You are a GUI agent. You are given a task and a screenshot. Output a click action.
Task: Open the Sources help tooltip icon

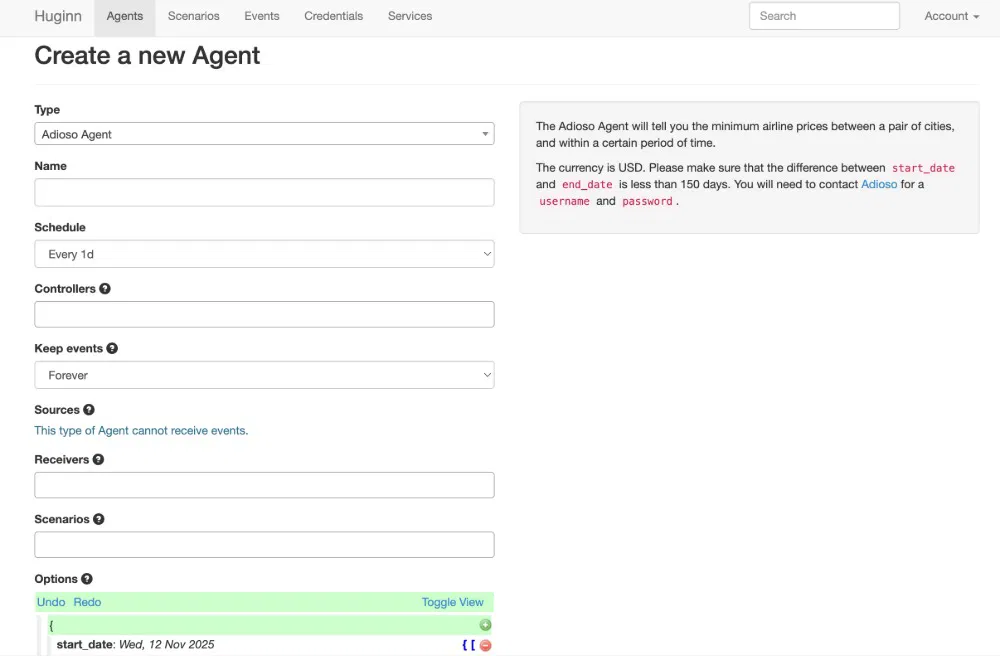pos(89,410)
